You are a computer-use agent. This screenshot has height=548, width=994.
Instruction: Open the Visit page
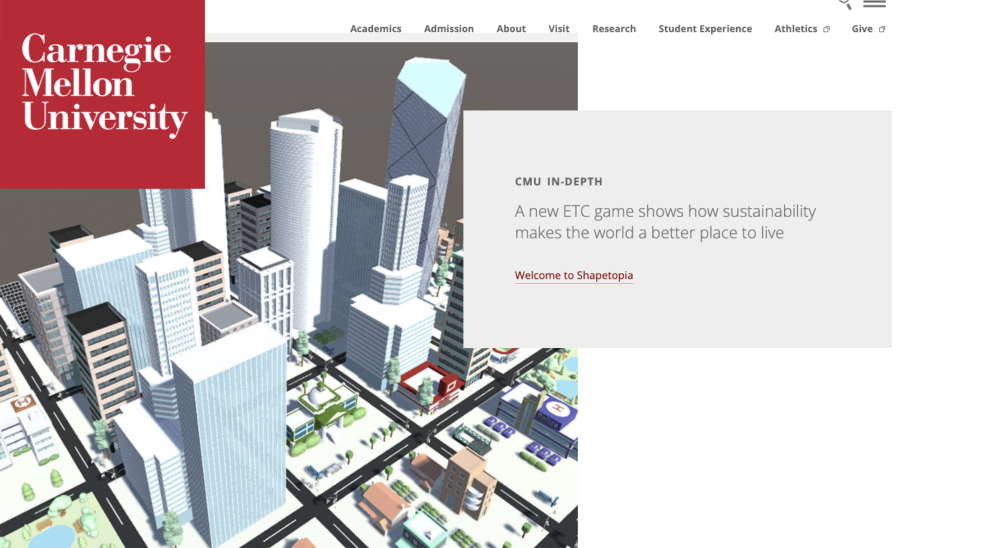(558, 29)
